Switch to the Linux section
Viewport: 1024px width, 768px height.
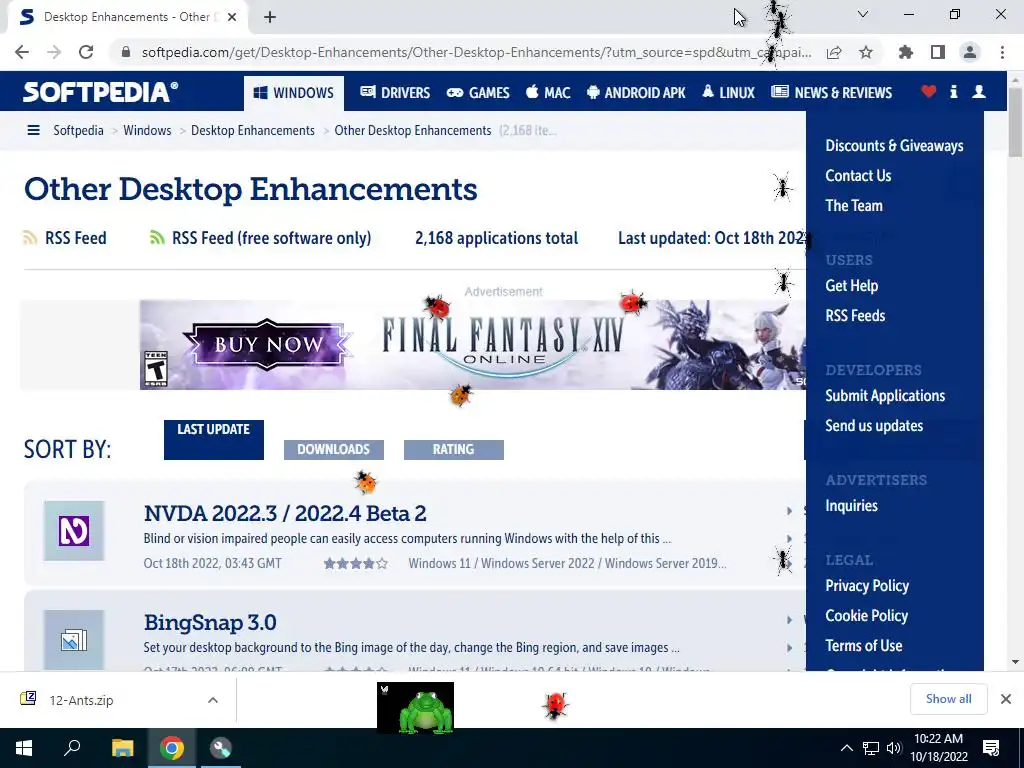[x=728, y=93]
